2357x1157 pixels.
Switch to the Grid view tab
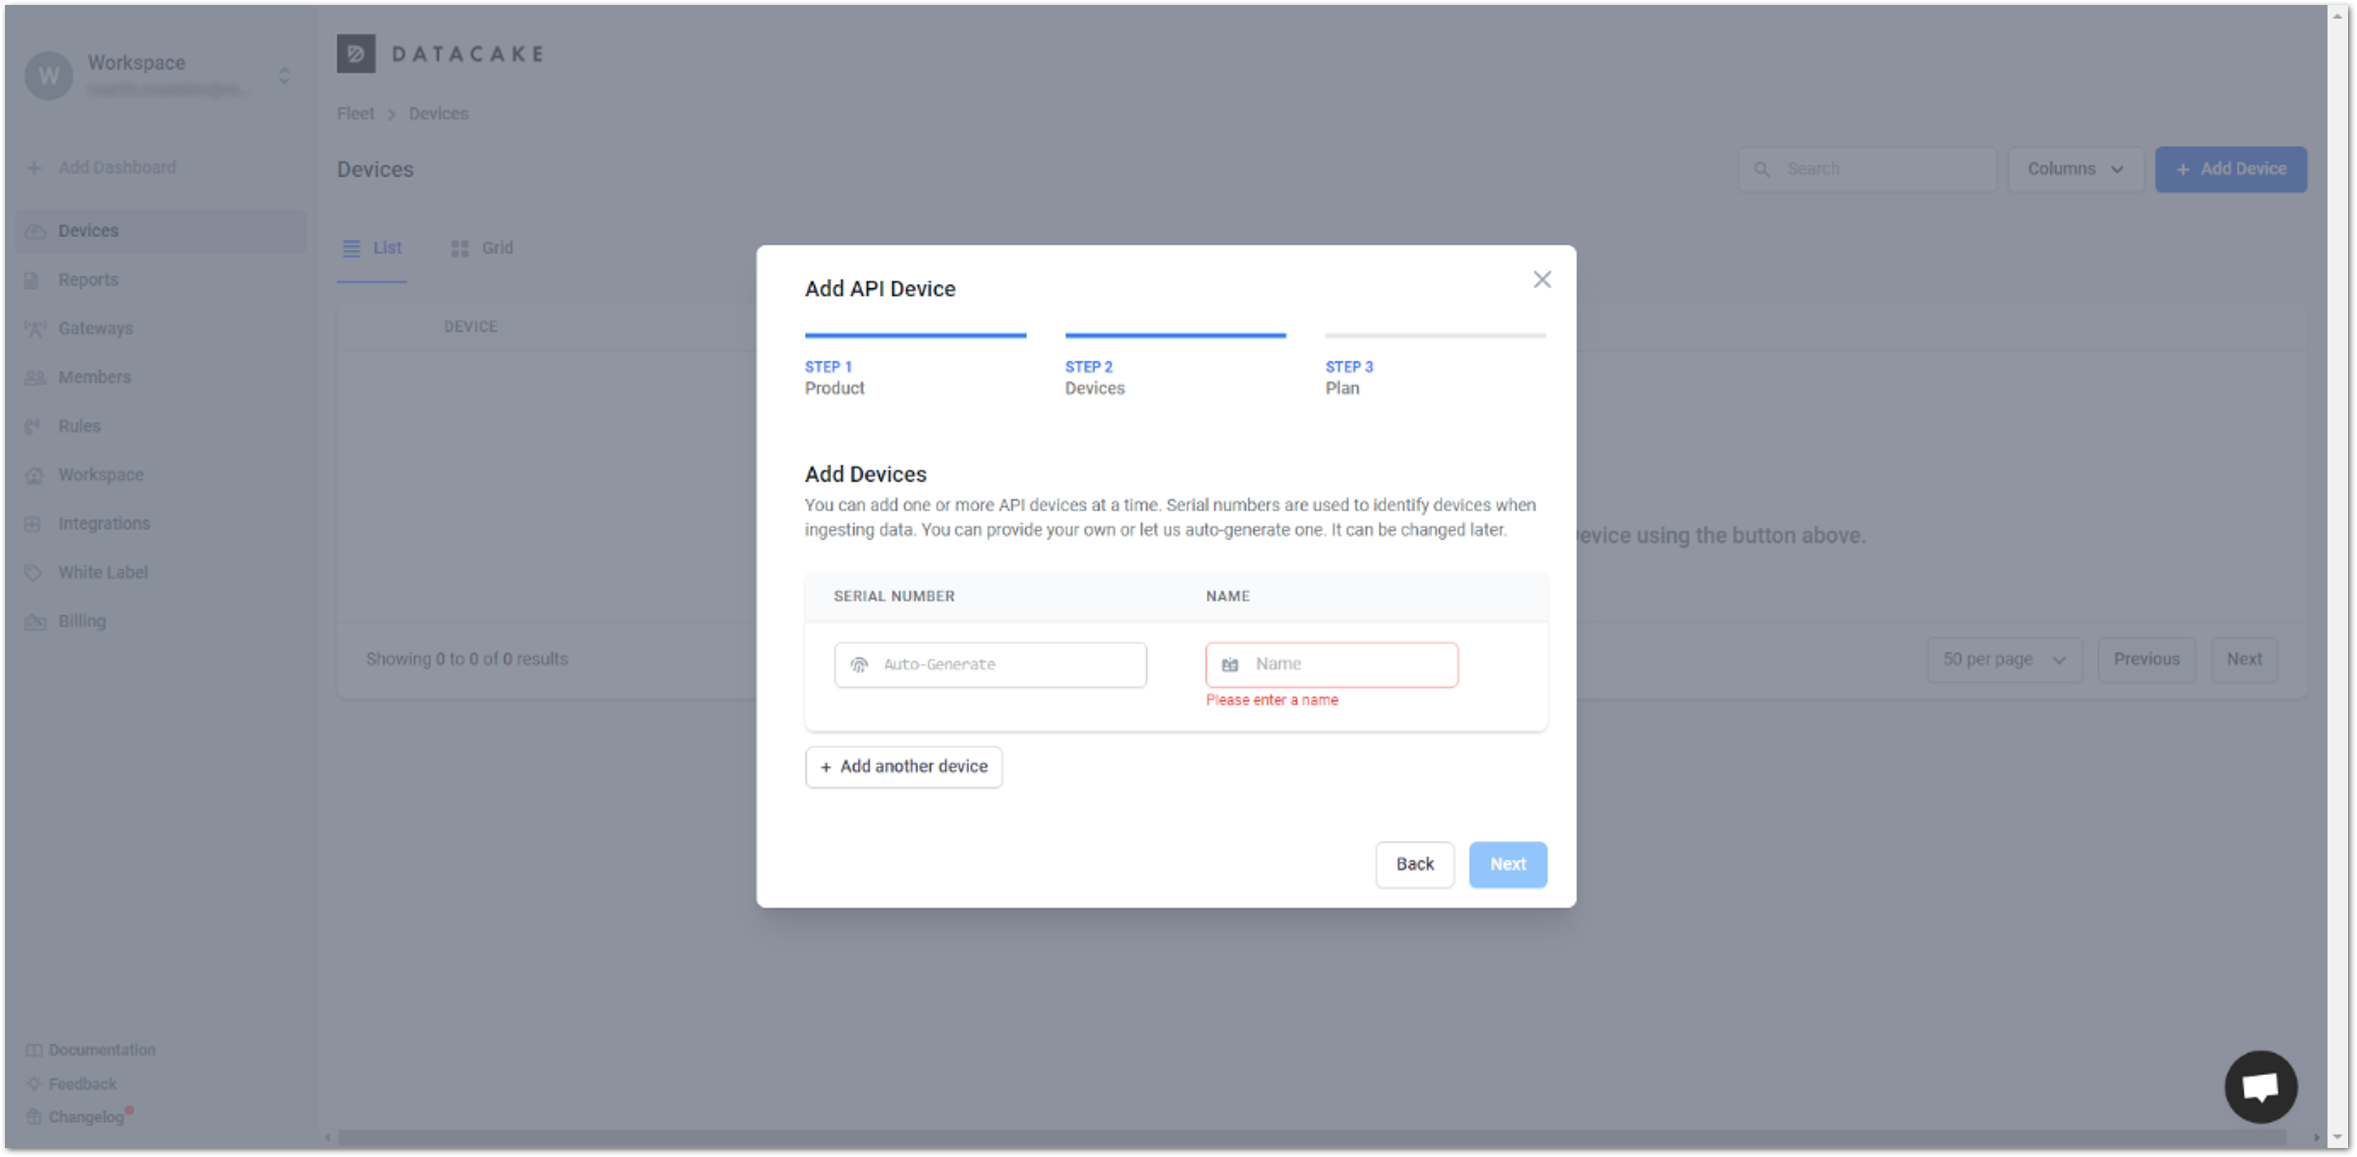pyautogui.click(x=482, y=248)
